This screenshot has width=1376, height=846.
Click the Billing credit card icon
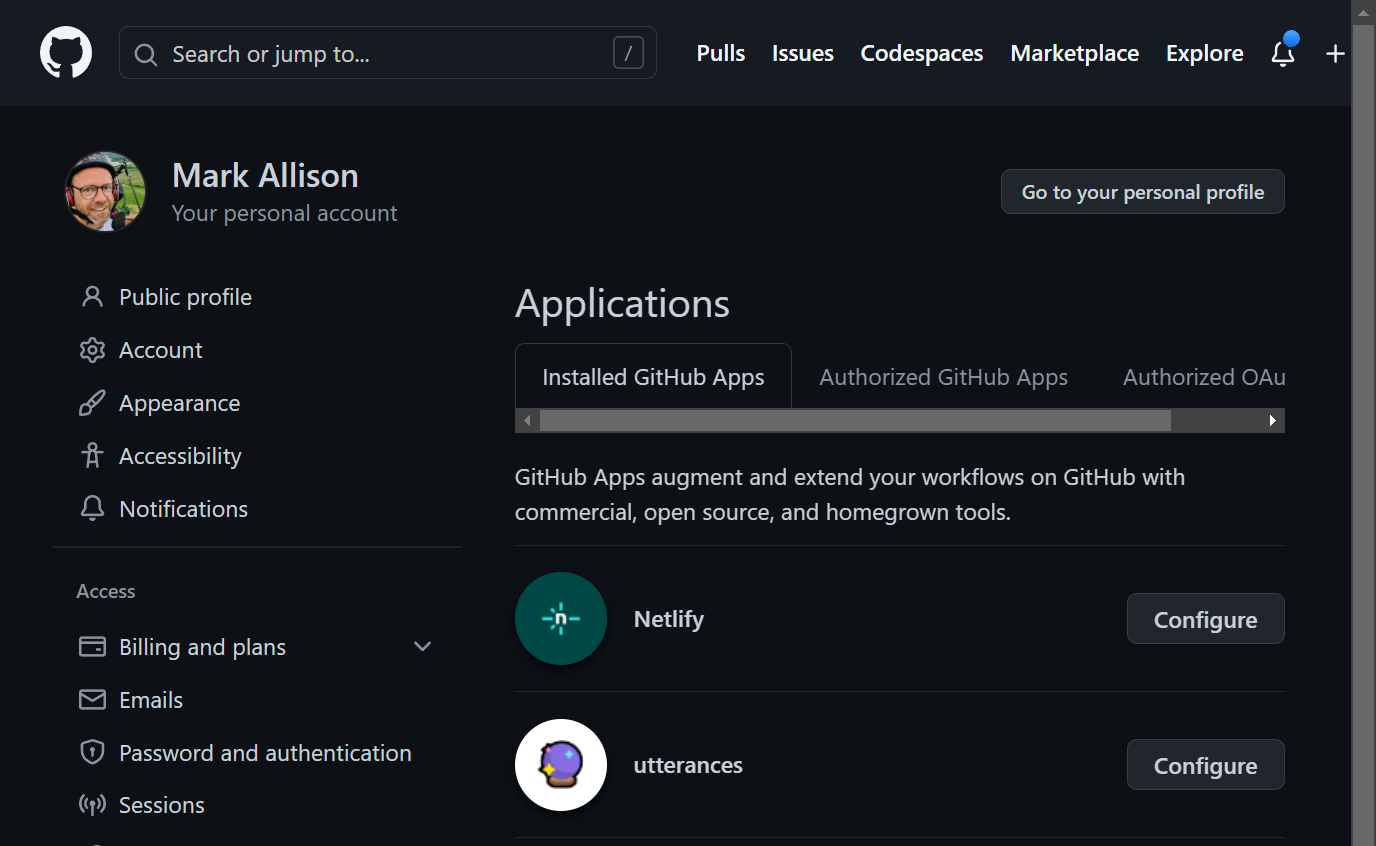pos(92,647)
